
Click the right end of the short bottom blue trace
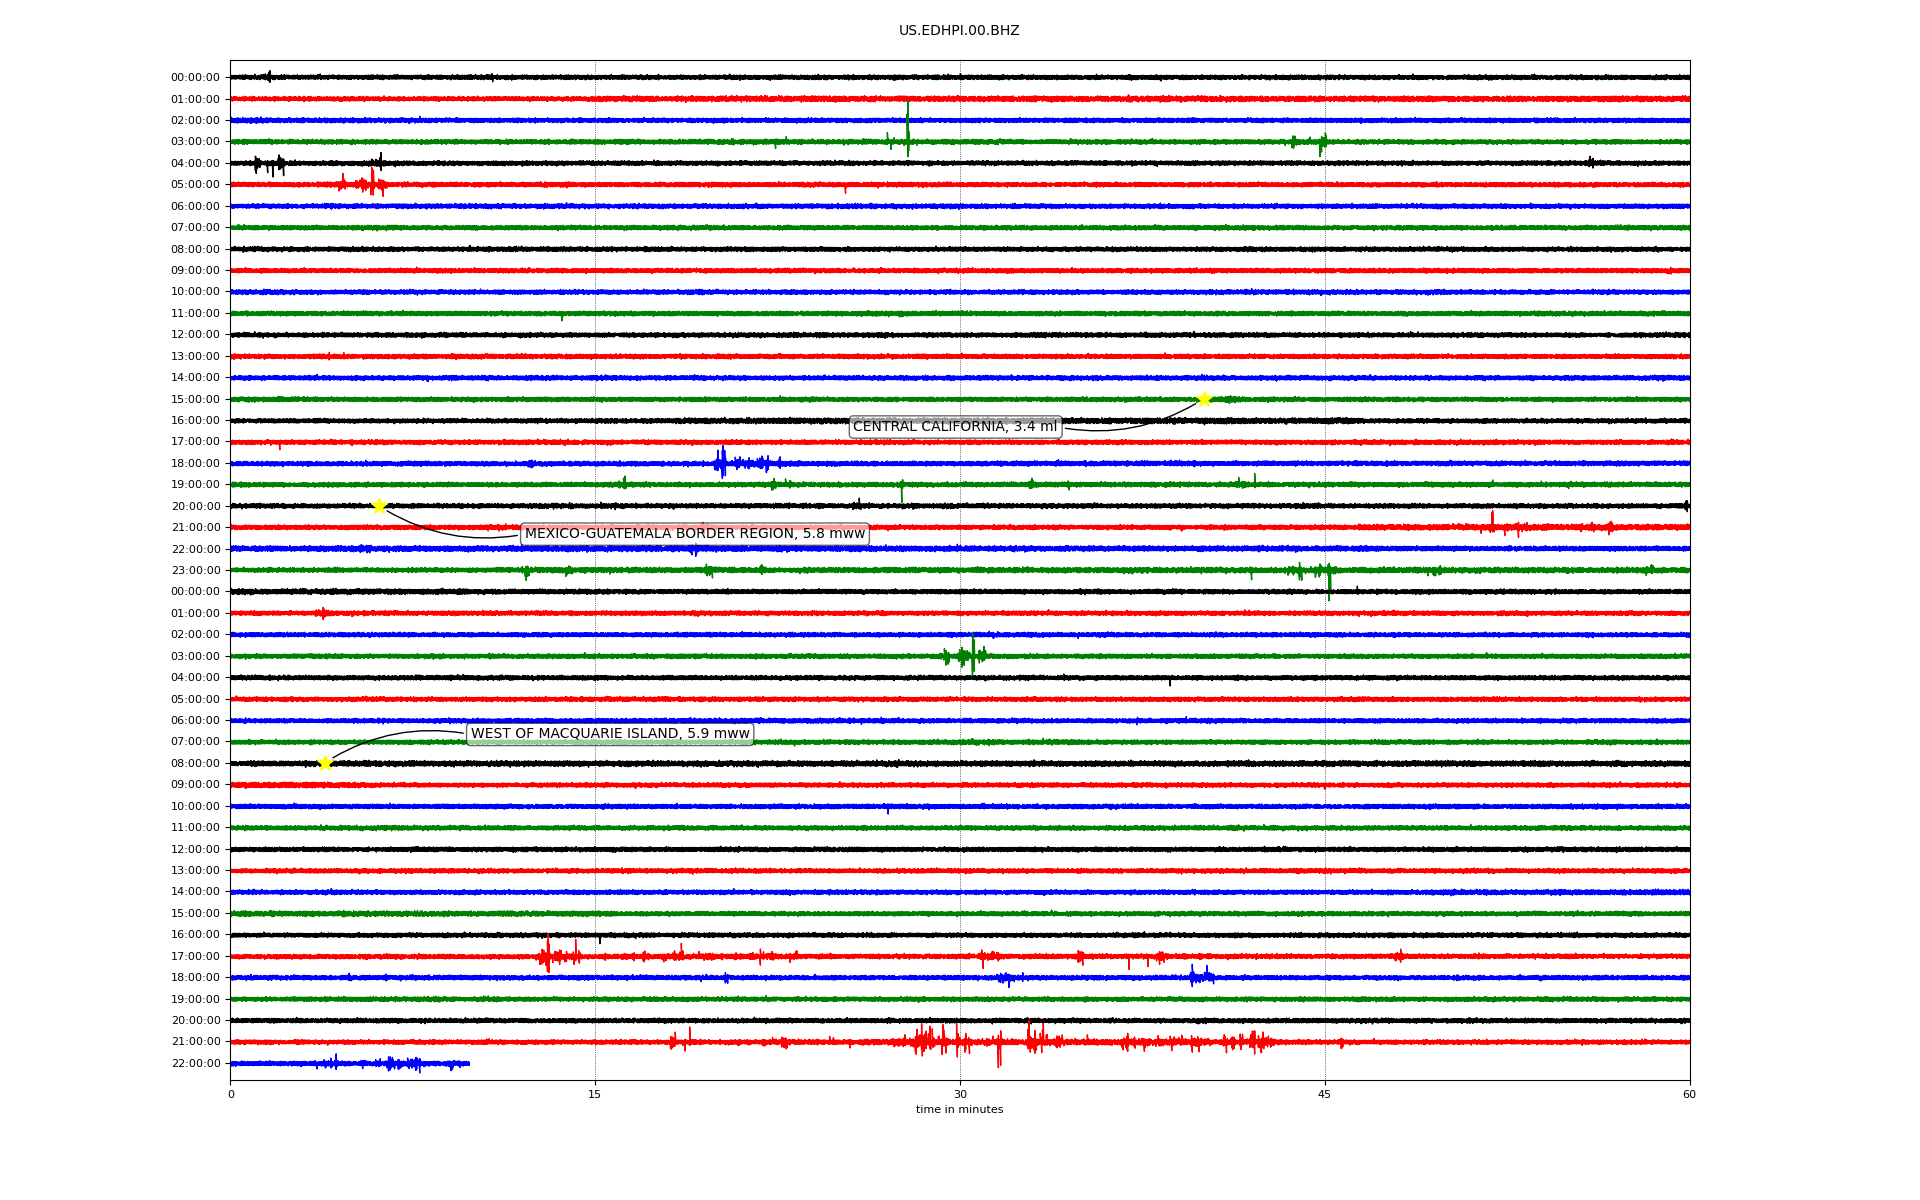(x=467, y=1063)
